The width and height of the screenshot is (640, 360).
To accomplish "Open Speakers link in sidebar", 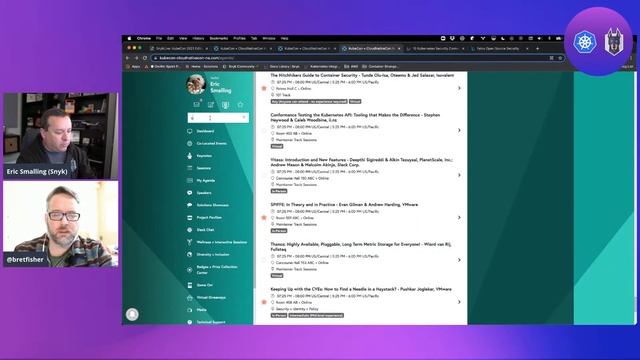I will click(x=204, y=193).
